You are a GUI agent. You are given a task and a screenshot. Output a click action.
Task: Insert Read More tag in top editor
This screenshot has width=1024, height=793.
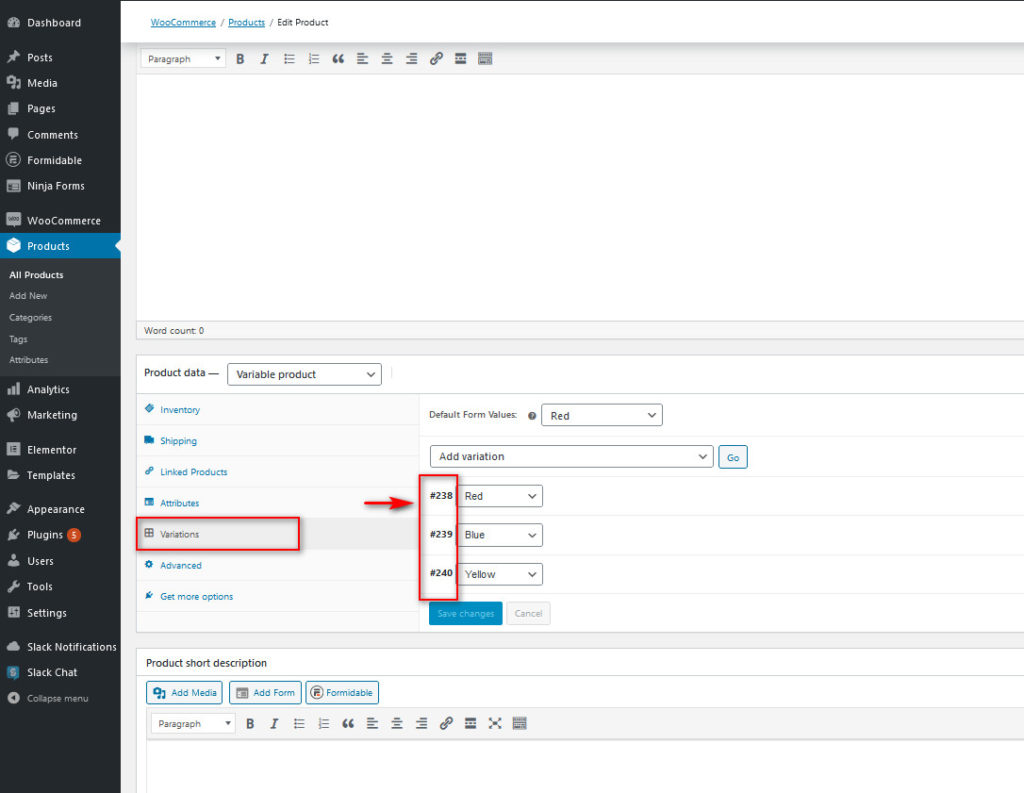tap(460, 59)
